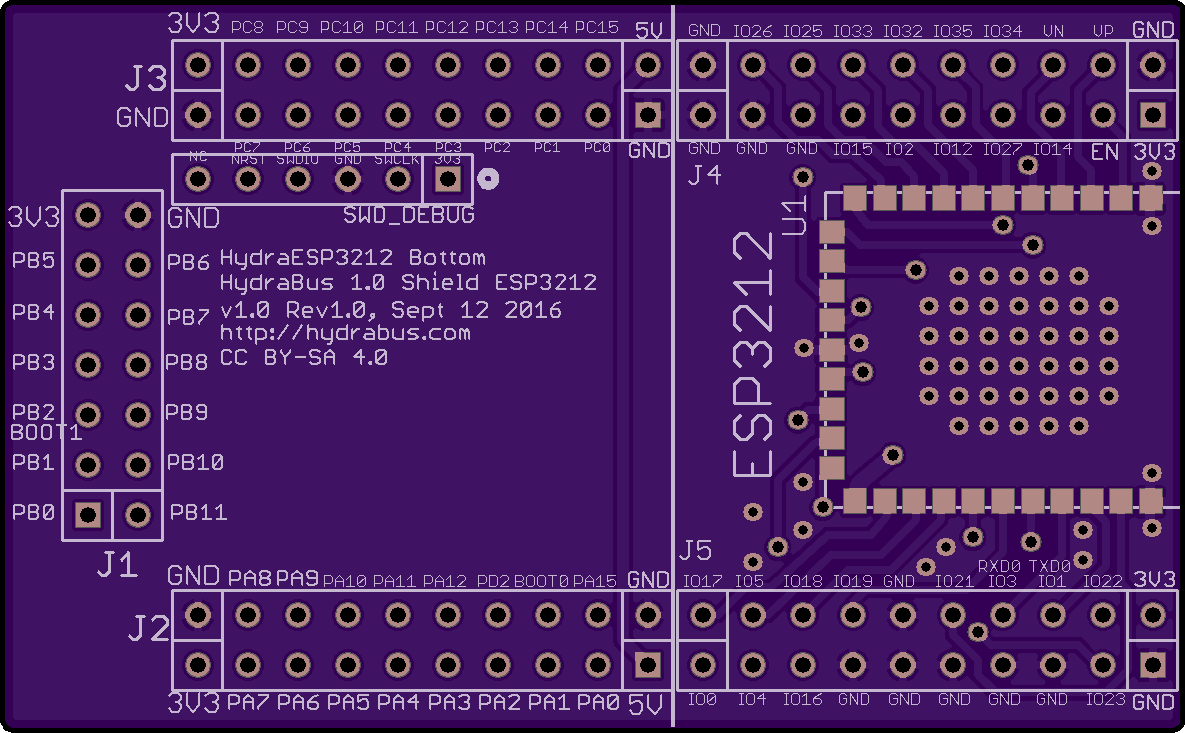Click the IO23 pin label
The width and height of the screenshot is (1185, 733).
[1106, 699]
